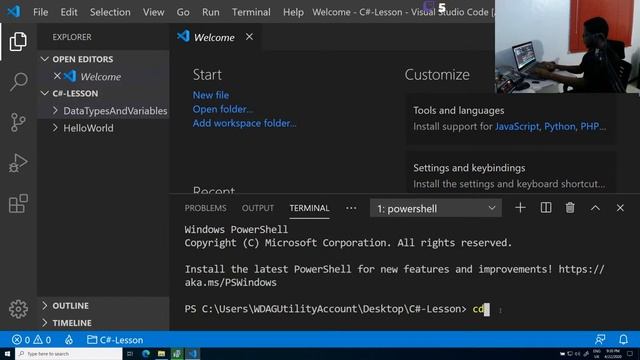This screenshot has width=640, height=360.
Task: Open the Manage gear settings icon
Action: [x=18, y=309]
